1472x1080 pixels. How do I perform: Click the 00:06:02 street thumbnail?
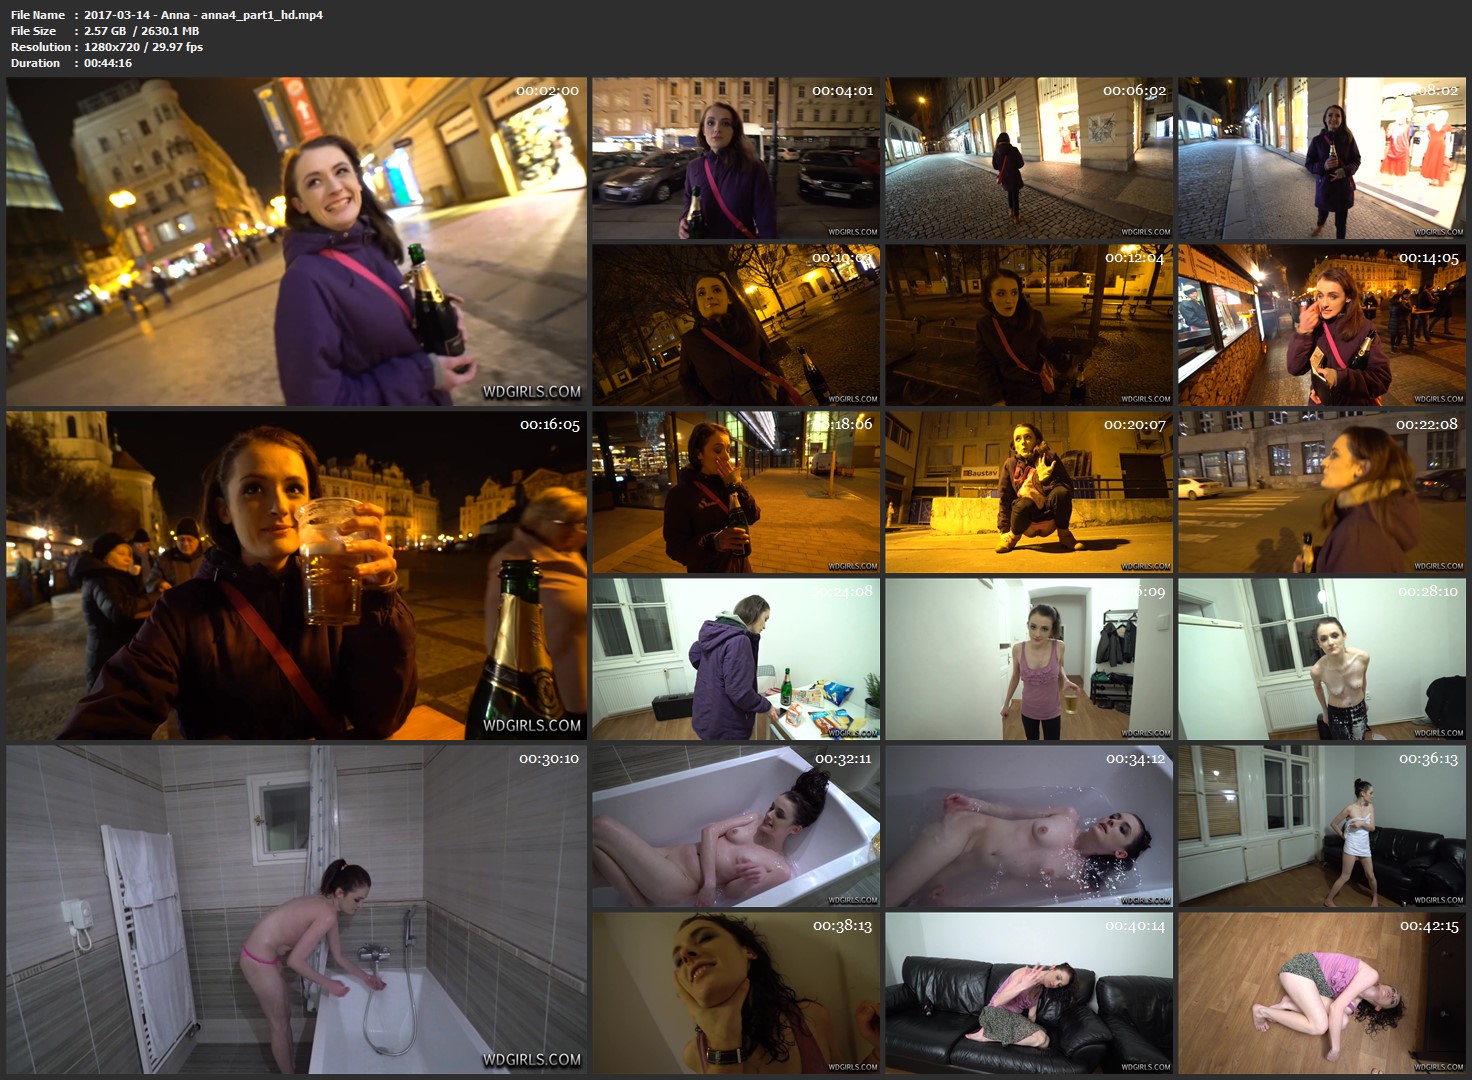tap(1028, 158)
